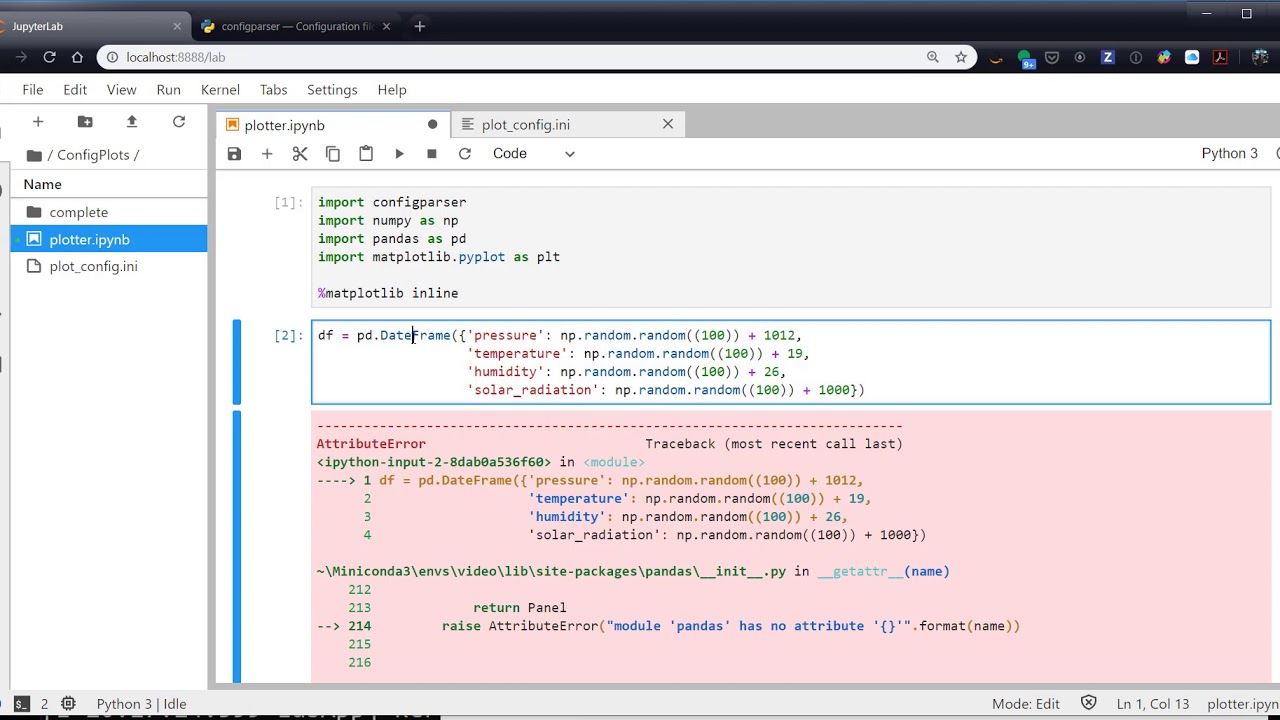Viewport: 1280px width, 720px height.
Task: Click the unsaved-changes dot on plotter.ipynb tab
Action: click(x=432, y=125)
